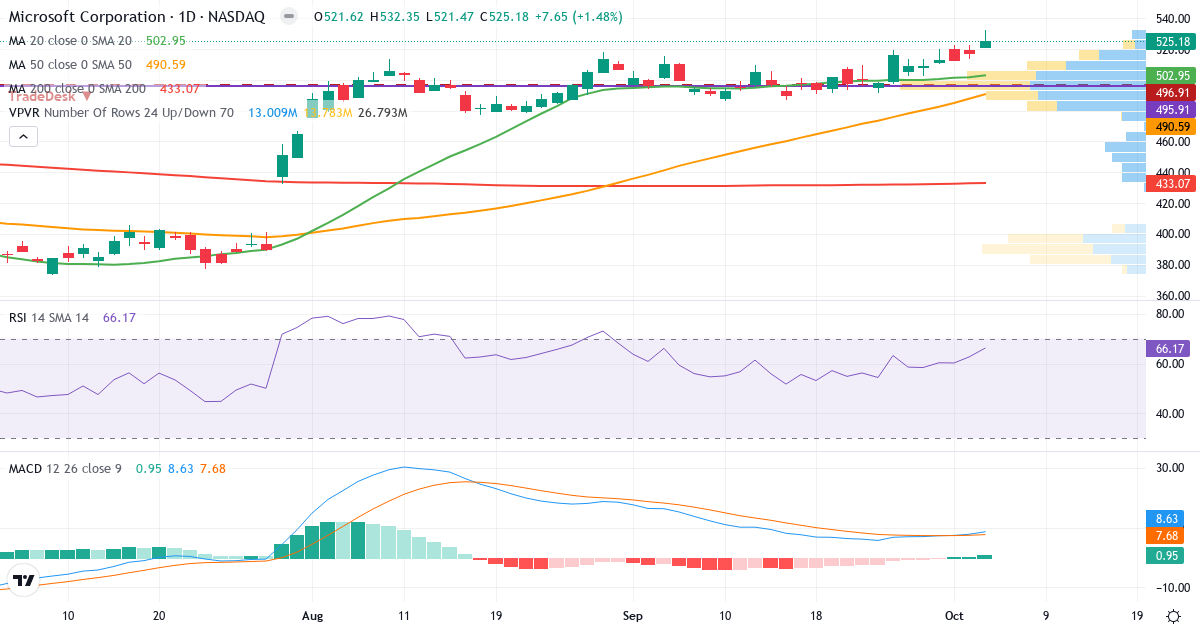This screenshot has height=630, width=1200.
Task: Click the MA 20 value 502.95 in legend
Action: click(x=166, y=41)
